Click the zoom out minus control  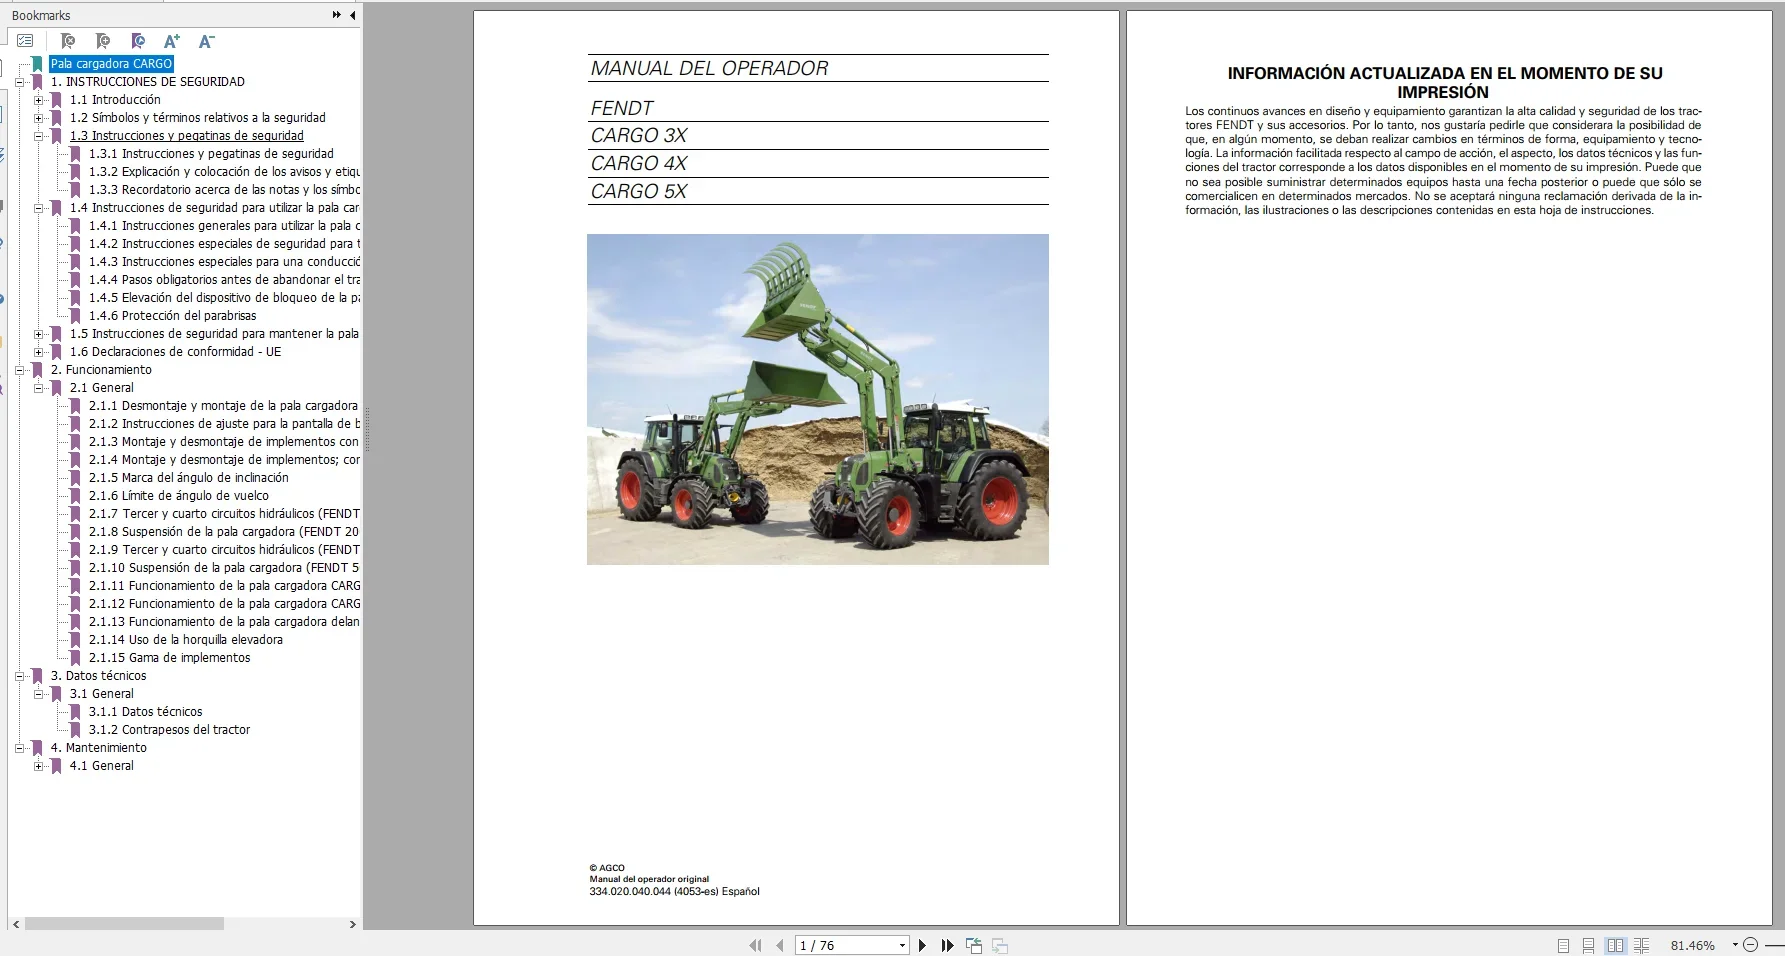click(x=1750, y=945)
